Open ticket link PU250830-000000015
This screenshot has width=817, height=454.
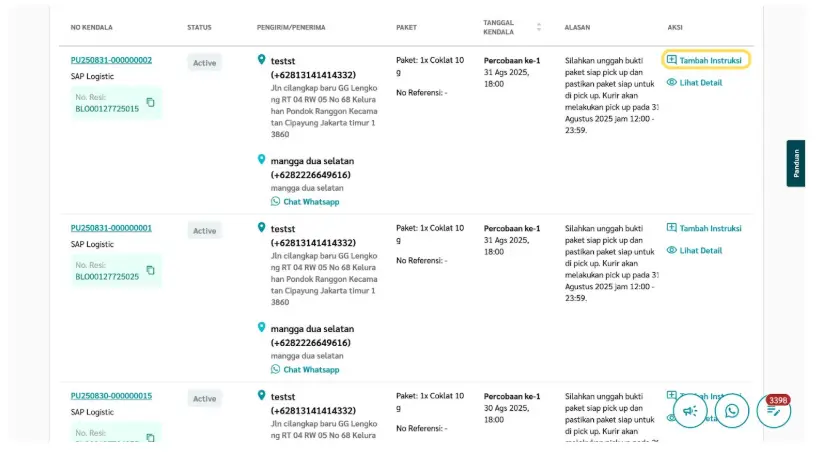tap(111, 396)
